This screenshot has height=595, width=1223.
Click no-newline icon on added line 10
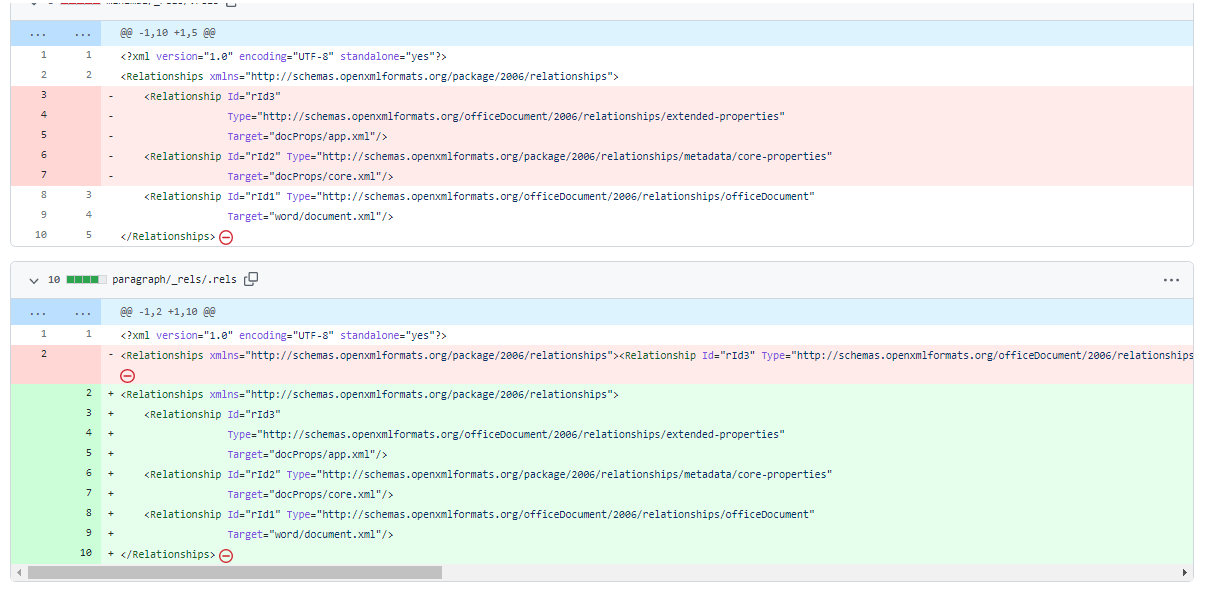pyautogui.click(x=226, y=555)
